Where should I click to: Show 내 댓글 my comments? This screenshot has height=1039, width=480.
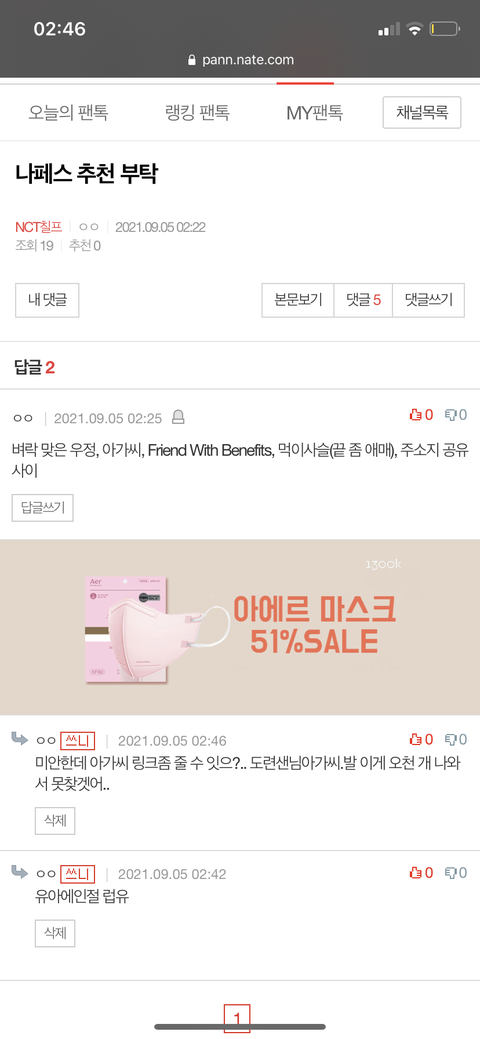pyautogui.click(x=48, y=300)
